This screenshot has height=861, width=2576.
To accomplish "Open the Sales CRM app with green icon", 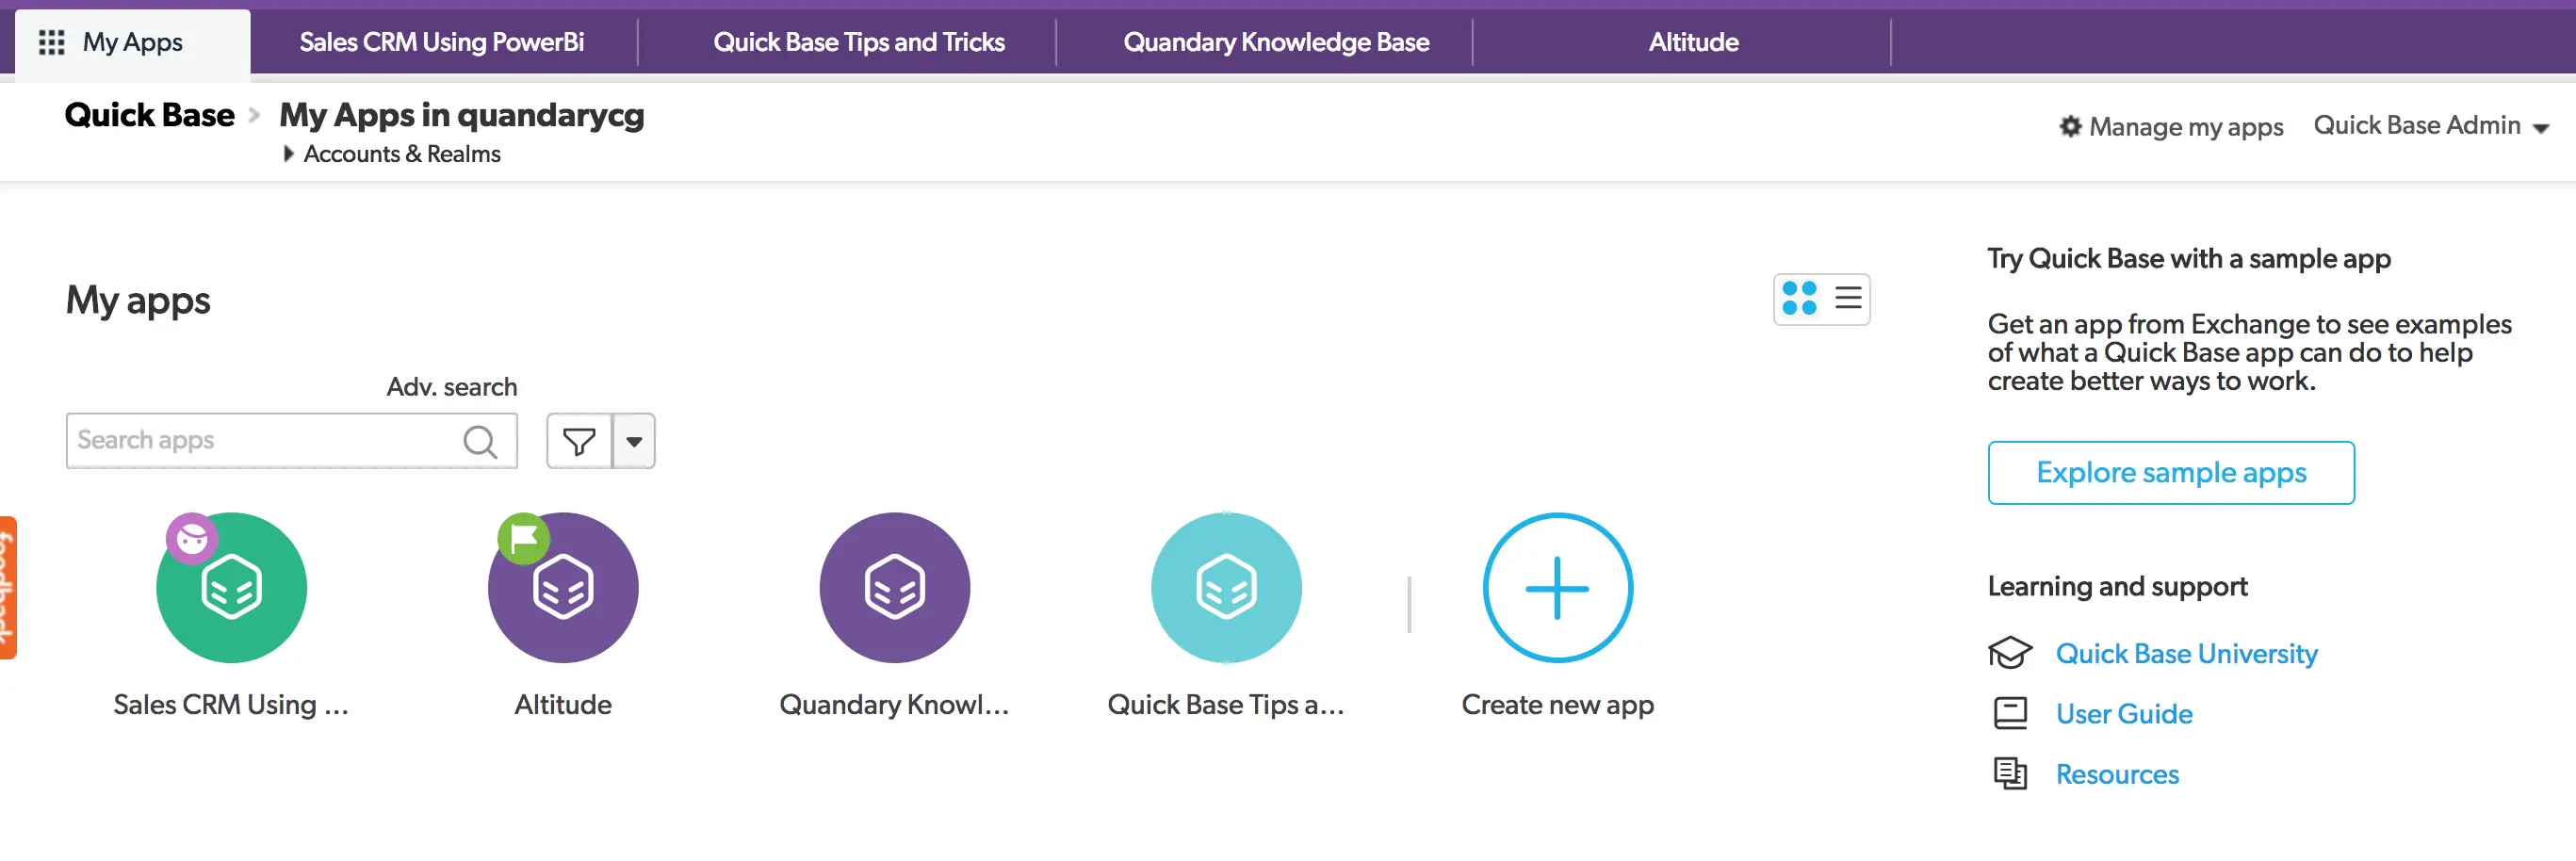I will [x=231, y=588].
